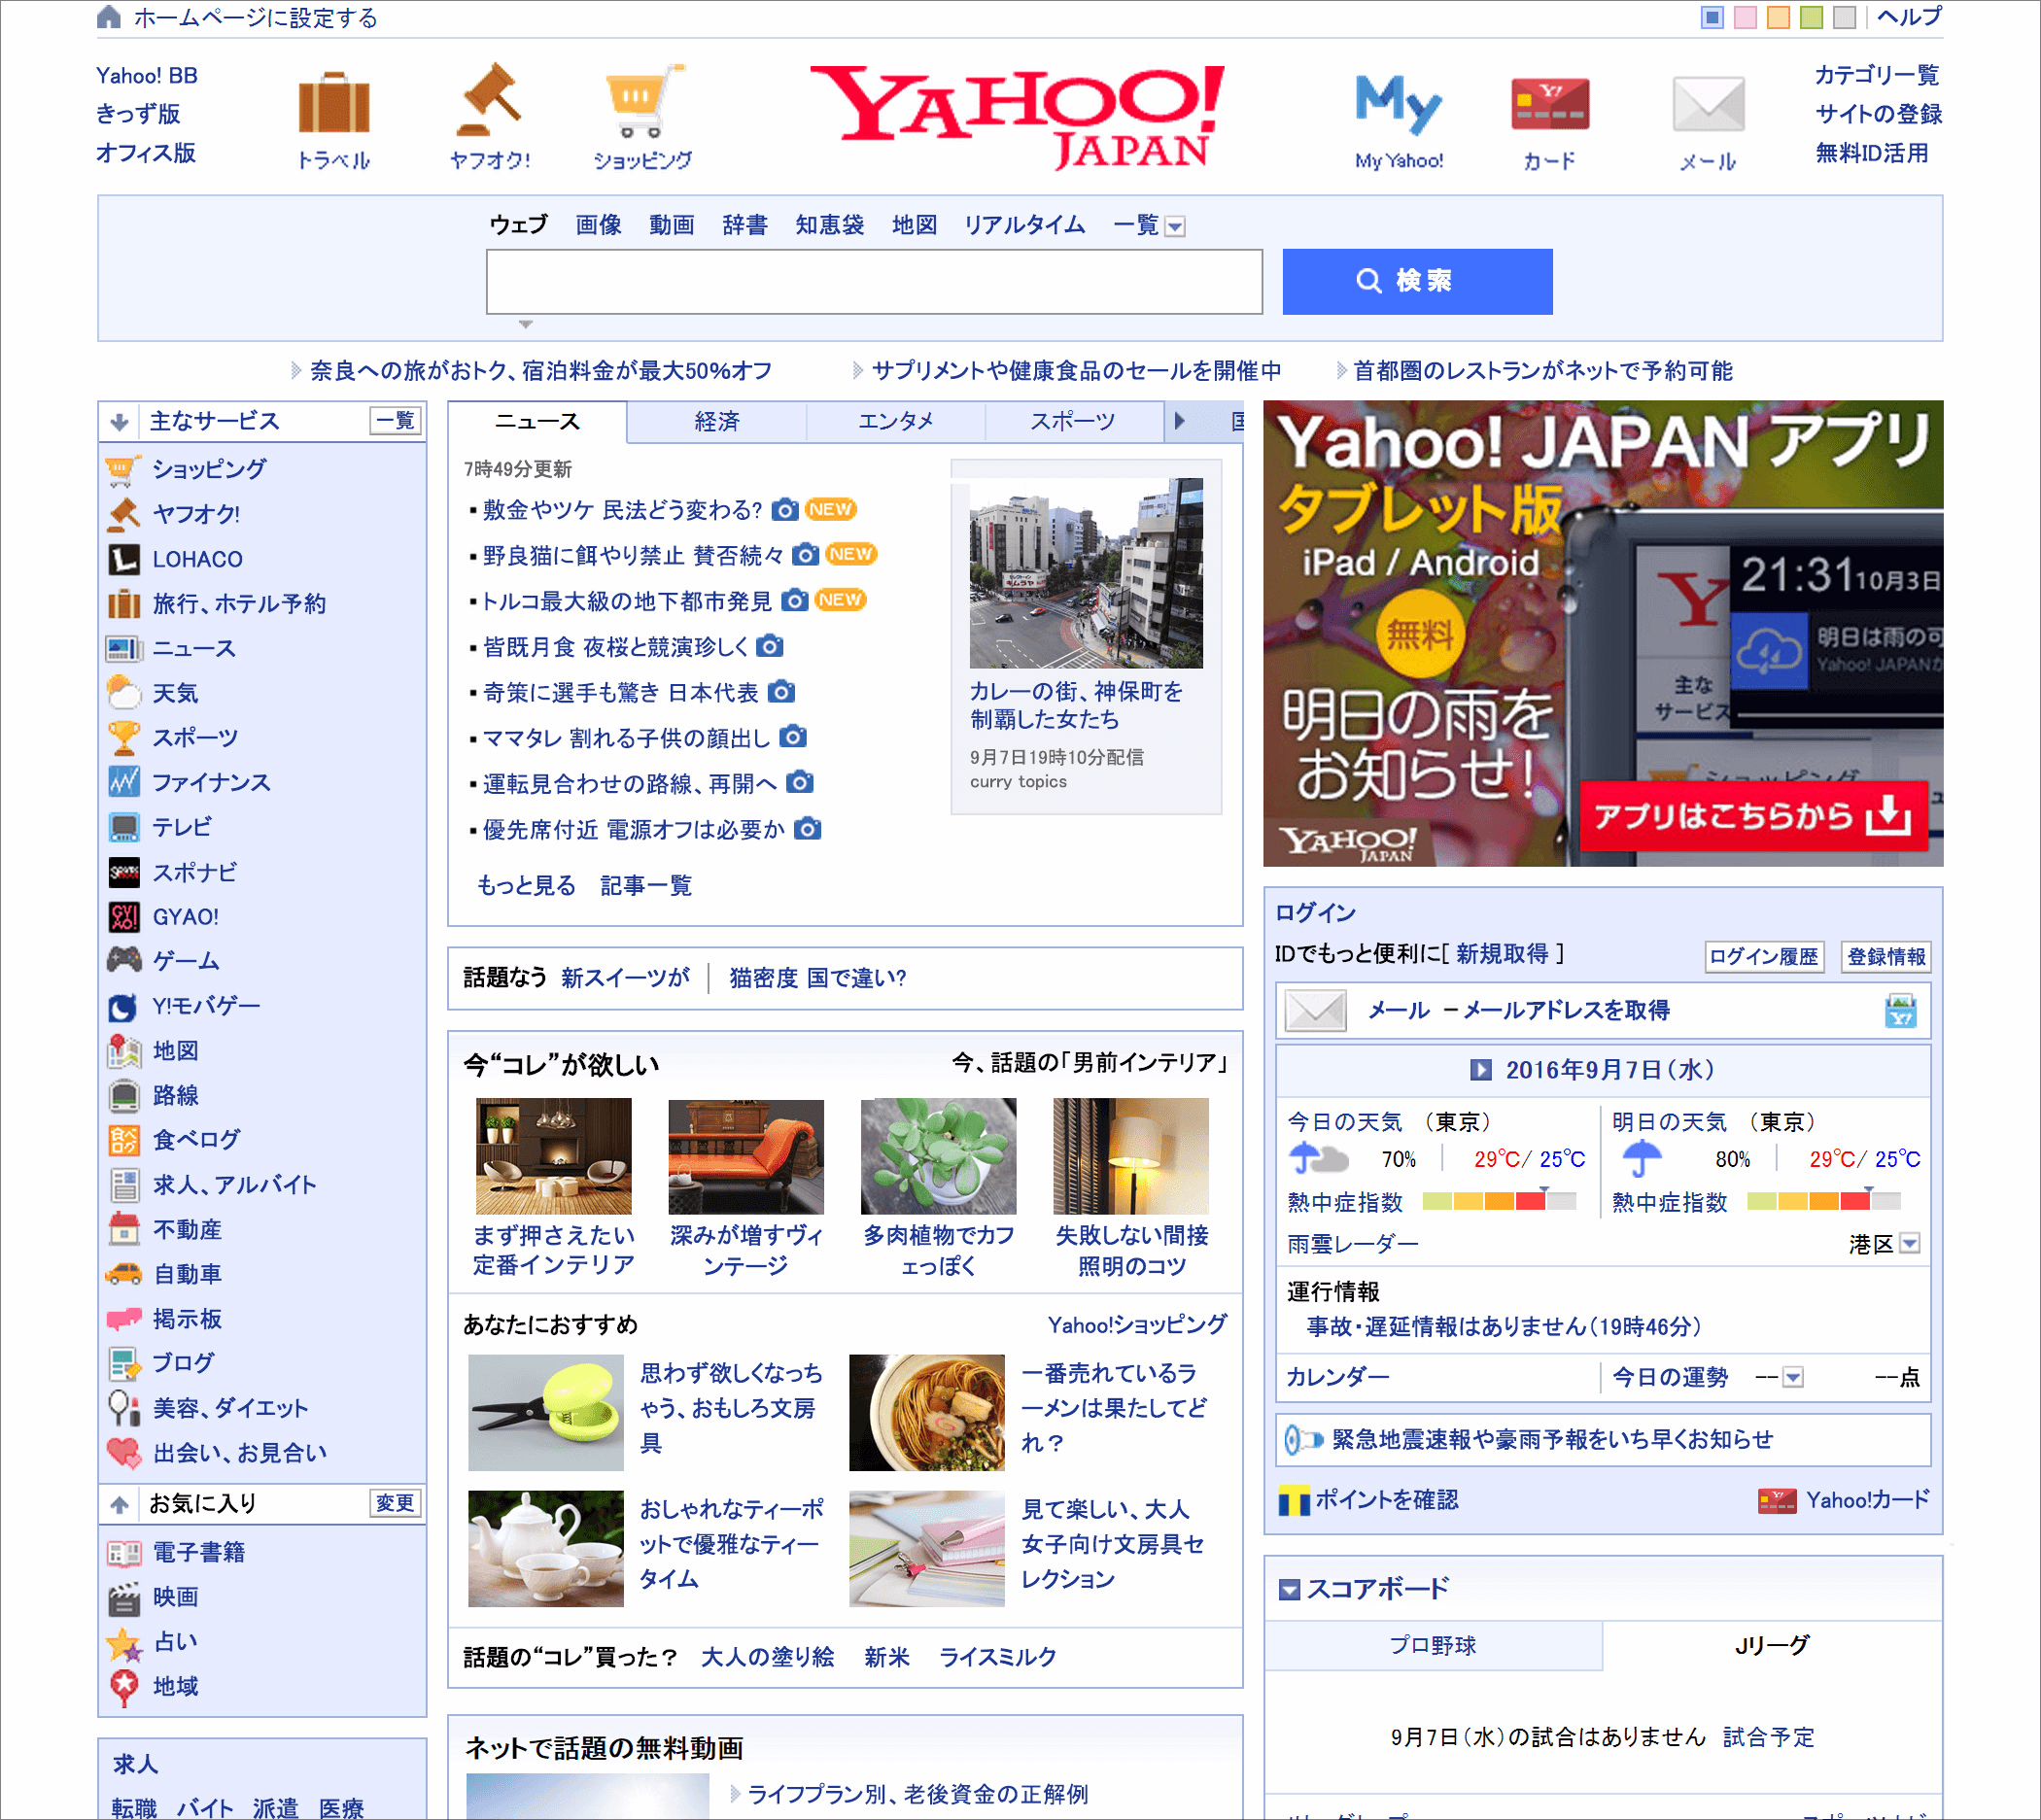Expand the search box options arrow

point(525,324)
